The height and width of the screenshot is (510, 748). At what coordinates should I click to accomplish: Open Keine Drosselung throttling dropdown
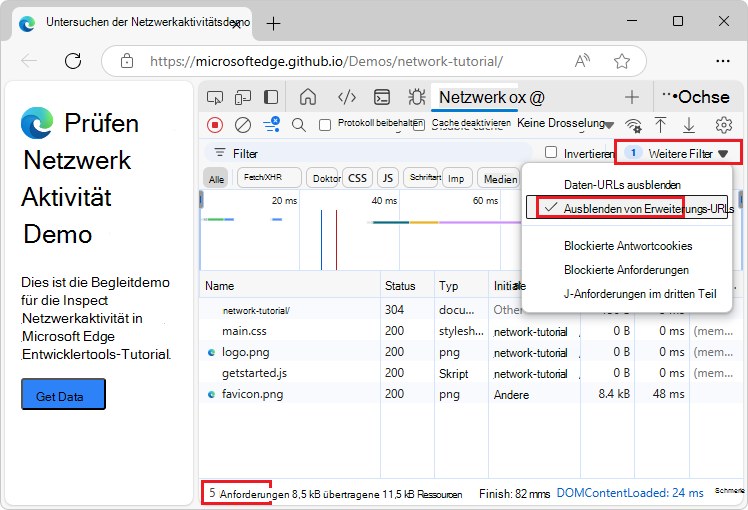pos(565,124)
